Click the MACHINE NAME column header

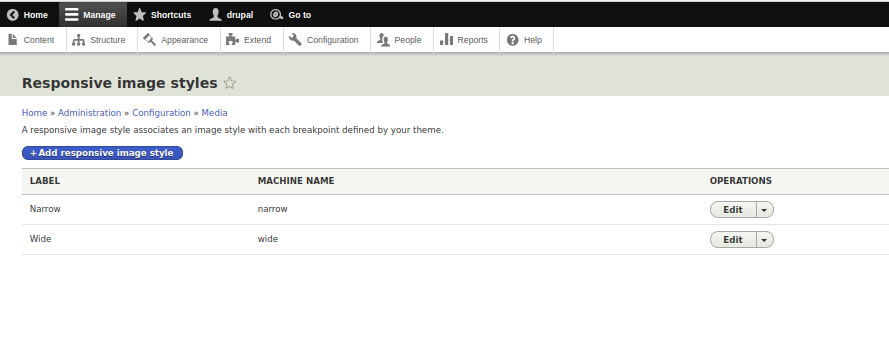point(296,181)
